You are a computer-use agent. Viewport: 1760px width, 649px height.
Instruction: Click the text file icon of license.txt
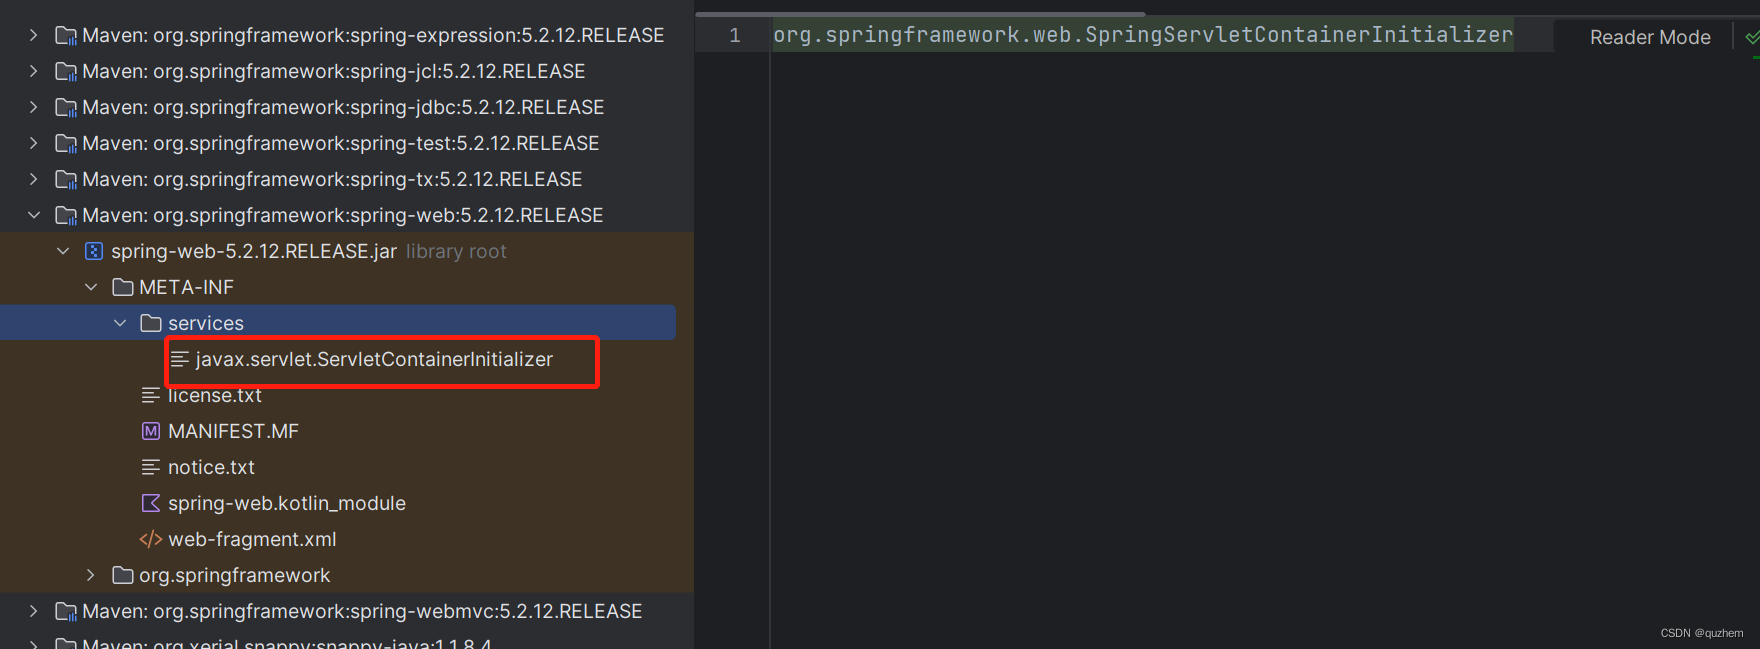150,395
